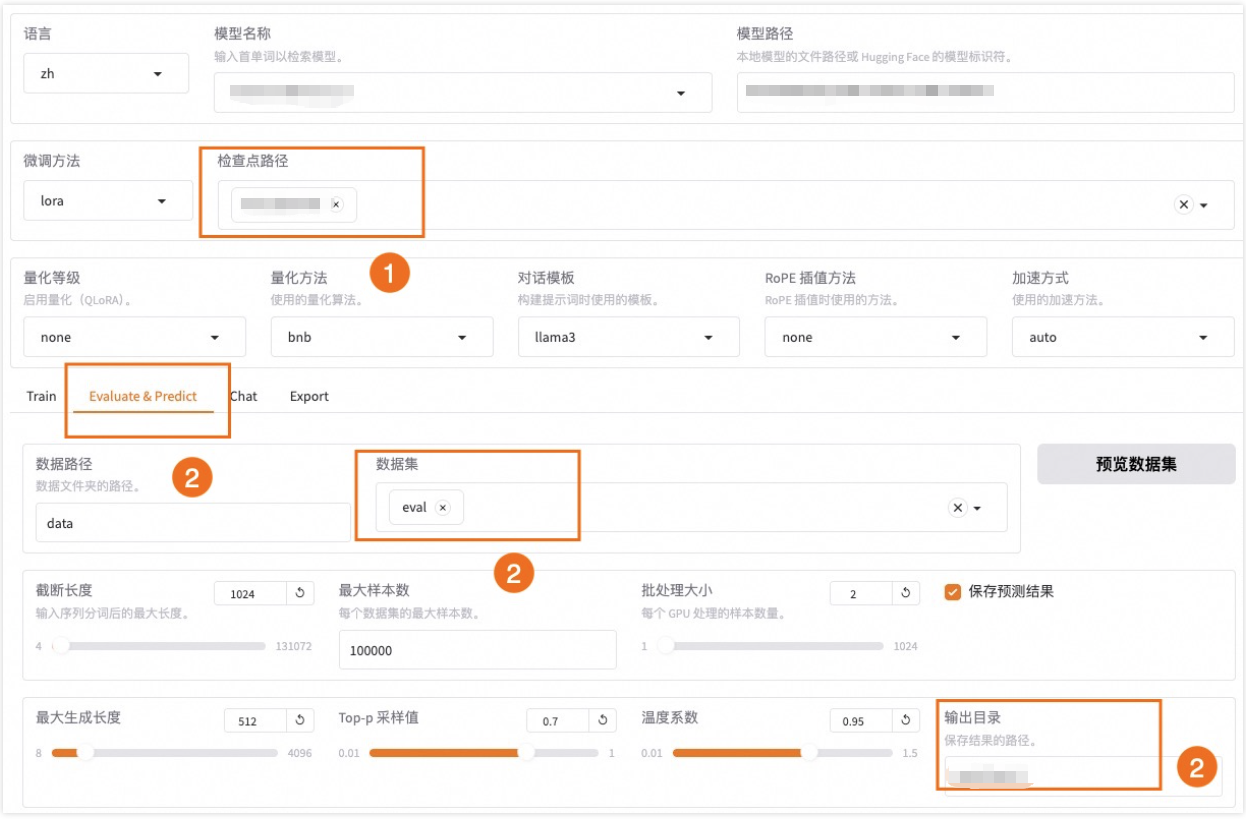Open the chat template llama3 dropdown
The height and width of the screenshot is (819, 1246).
pos(629,337)
